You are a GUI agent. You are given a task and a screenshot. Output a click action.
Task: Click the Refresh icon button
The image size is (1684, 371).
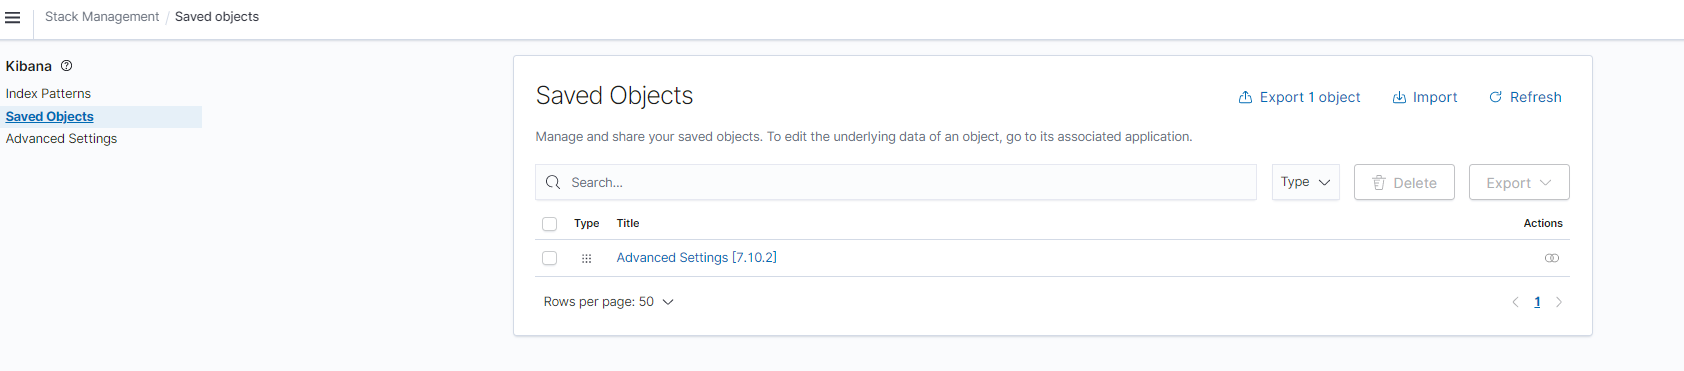tap(1525, 97)
